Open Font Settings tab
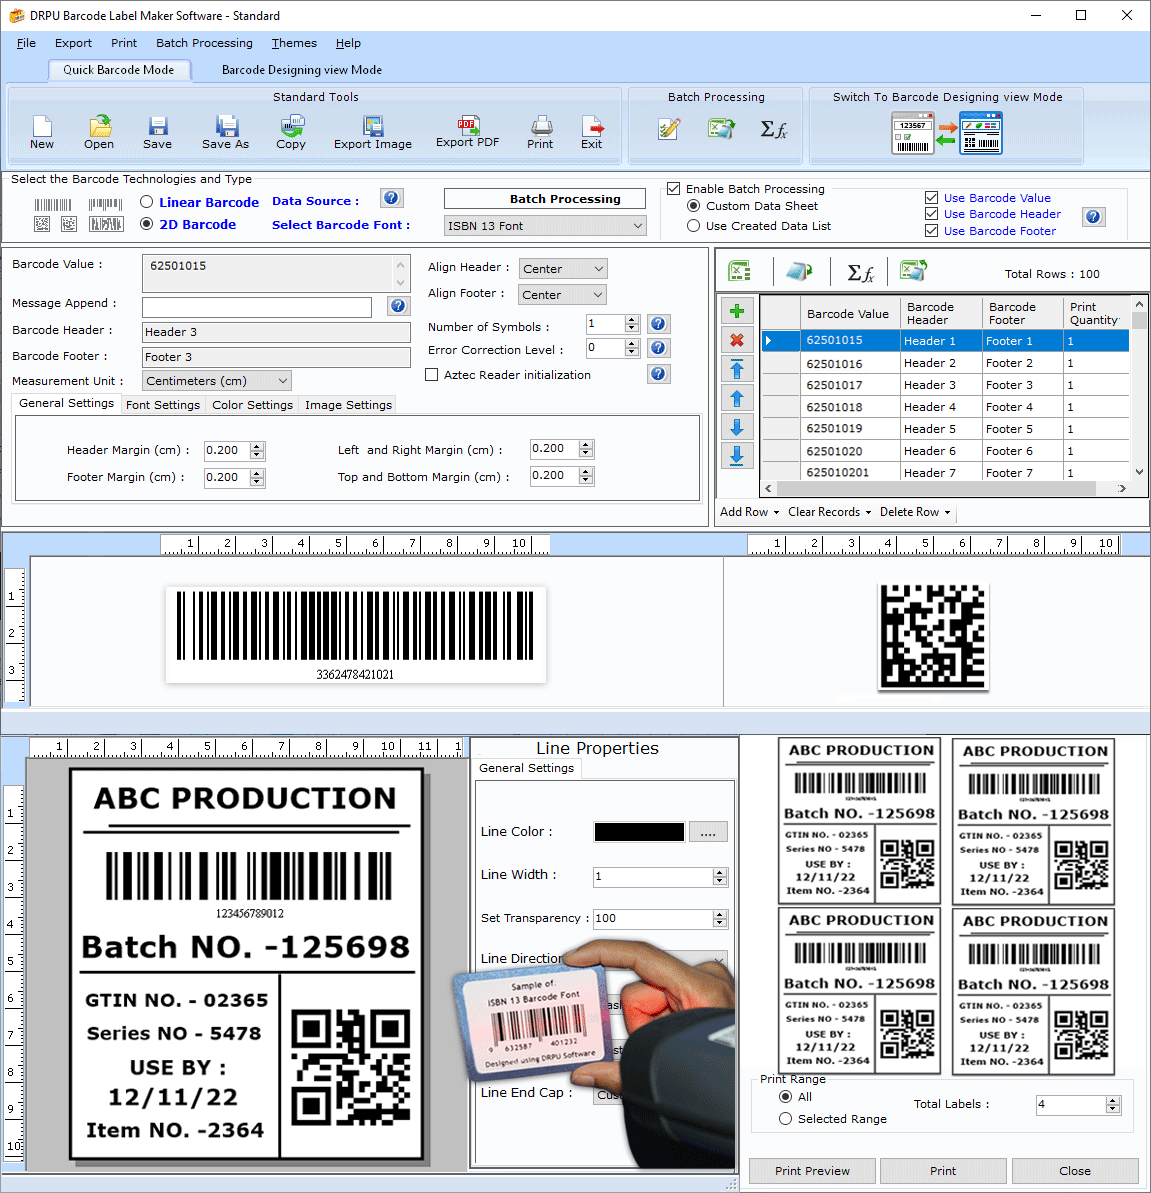 coord(163,405)
